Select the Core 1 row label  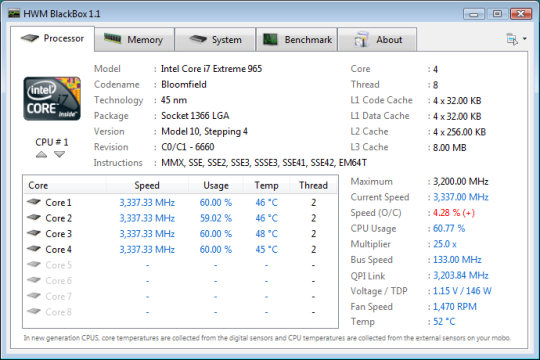pos(59,203)
